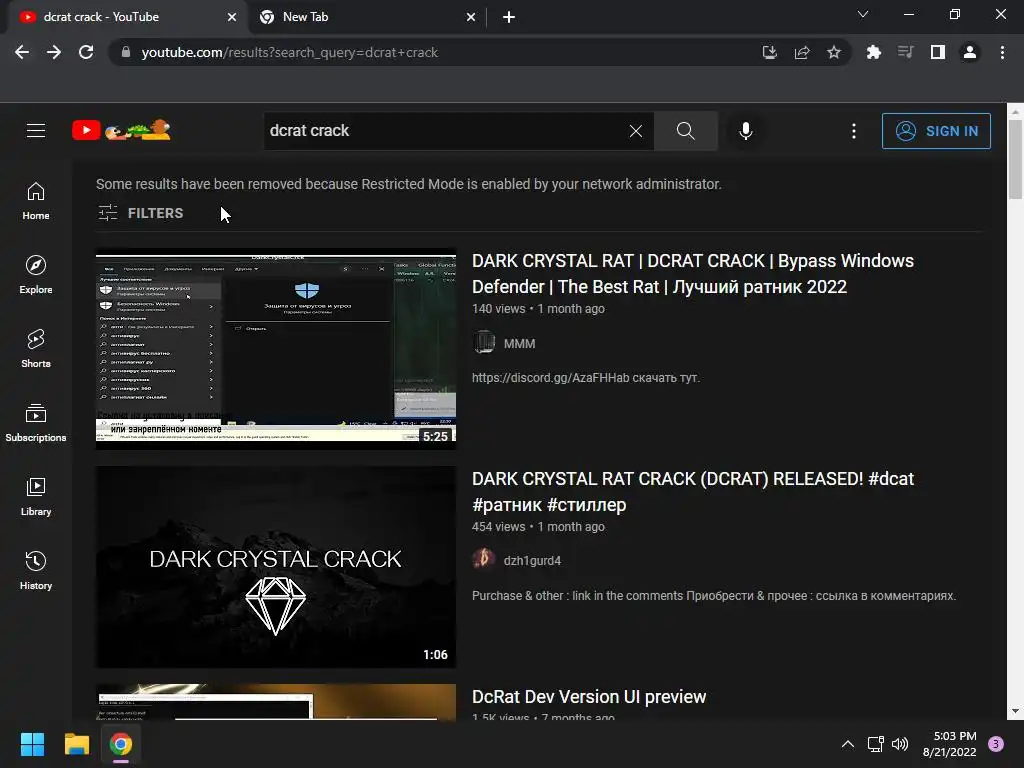Open 'DARK CRYSTAL RAT CRACK (DCRAT) RELEASED' title
The height and width of the screenshot is (768, 1024).
coord(693,492)
